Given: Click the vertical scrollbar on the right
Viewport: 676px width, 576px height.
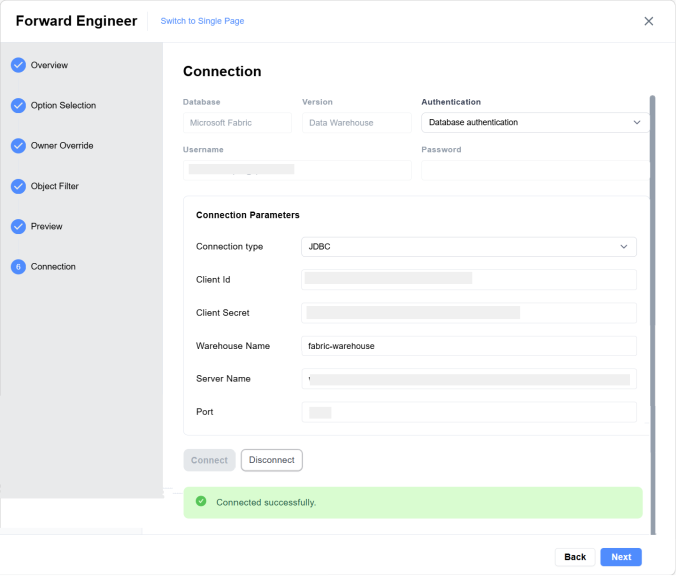Looking at the screenshot, I should (652, 315).
